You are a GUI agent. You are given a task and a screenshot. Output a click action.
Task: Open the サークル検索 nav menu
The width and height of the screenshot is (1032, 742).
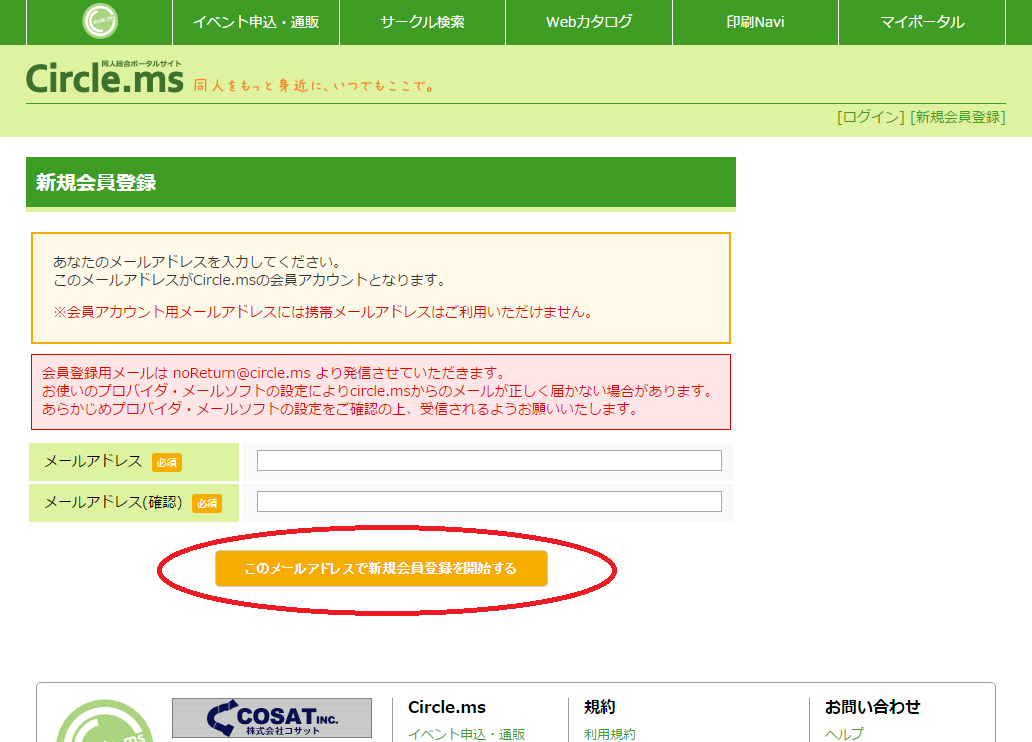(x=423, y=22)
